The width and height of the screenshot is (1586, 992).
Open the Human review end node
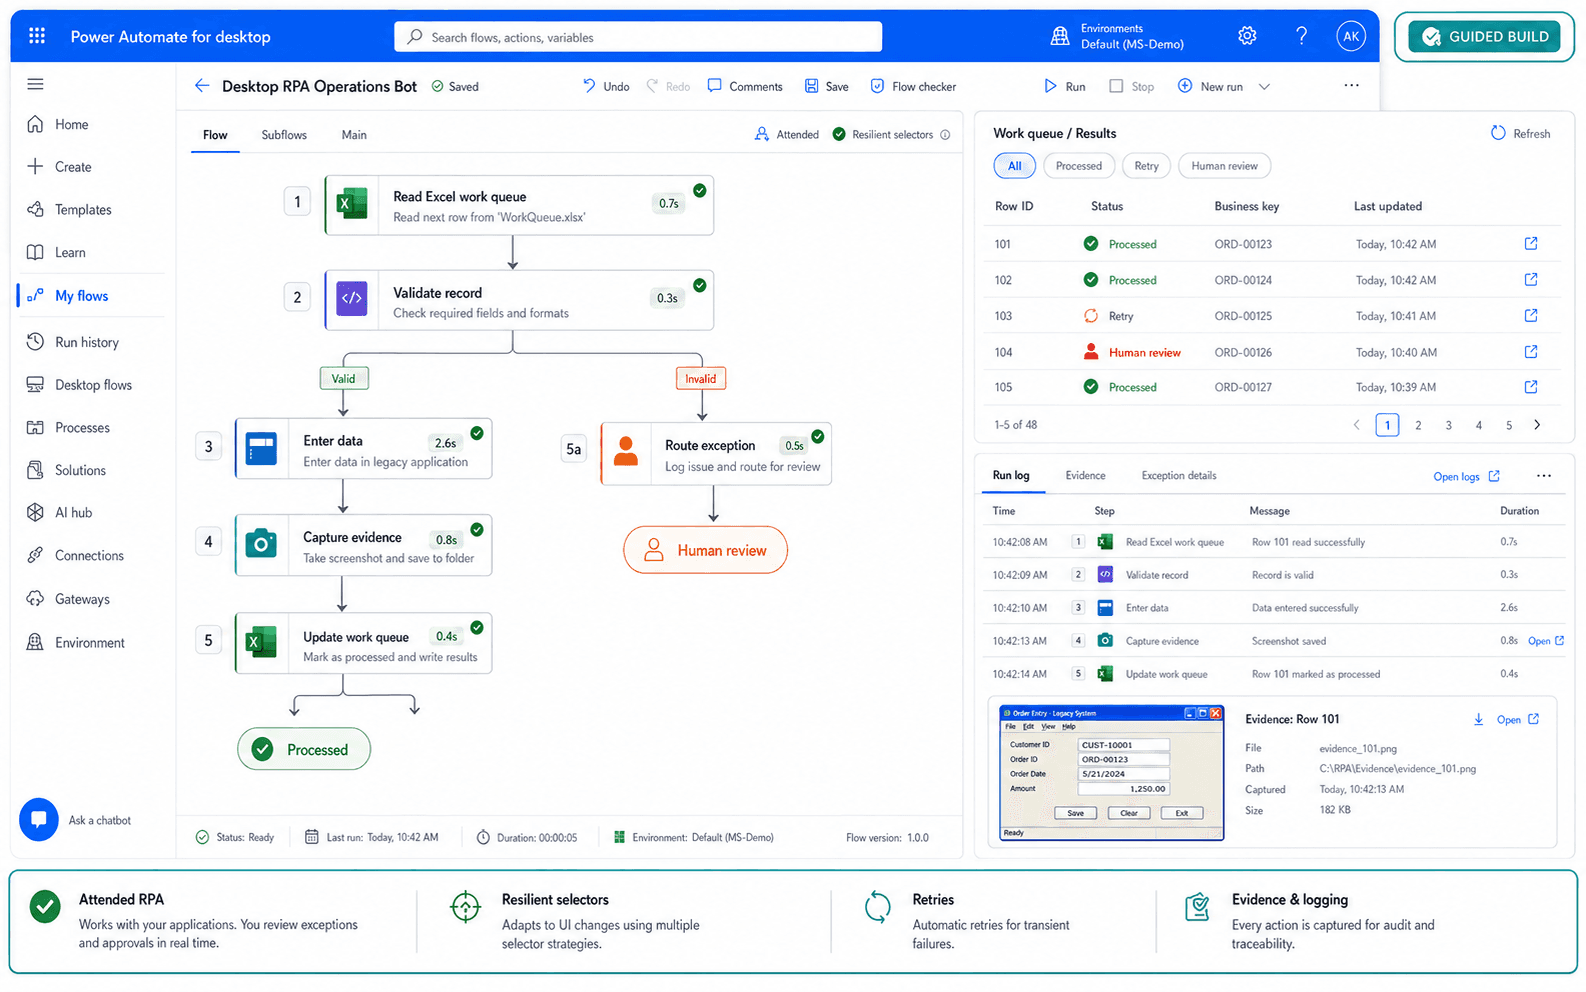[705, 550]
